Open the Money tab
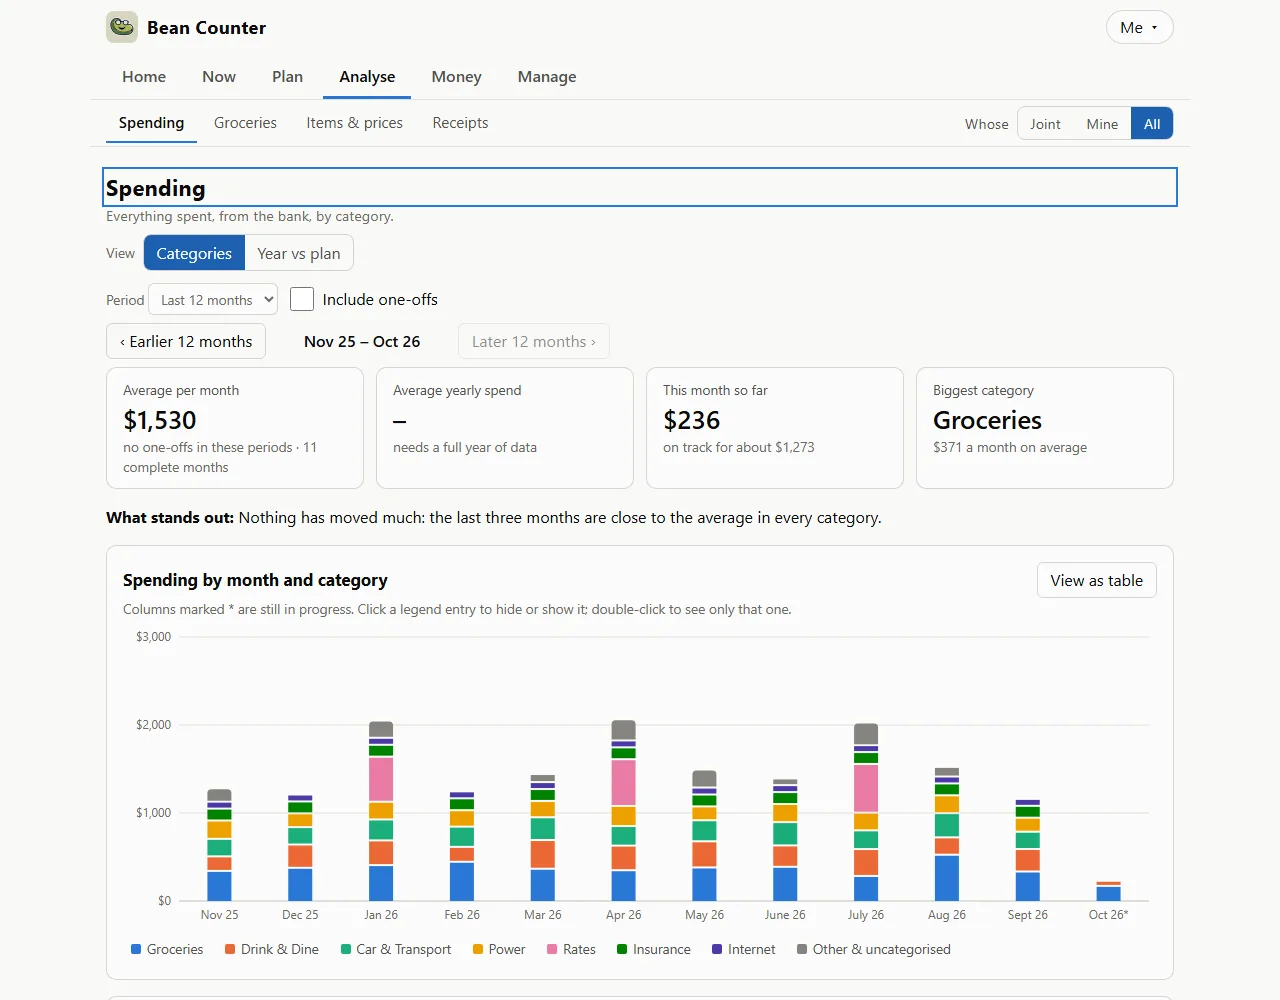The width and height of the screenshot is (1280, 1000). coord(456,77)
